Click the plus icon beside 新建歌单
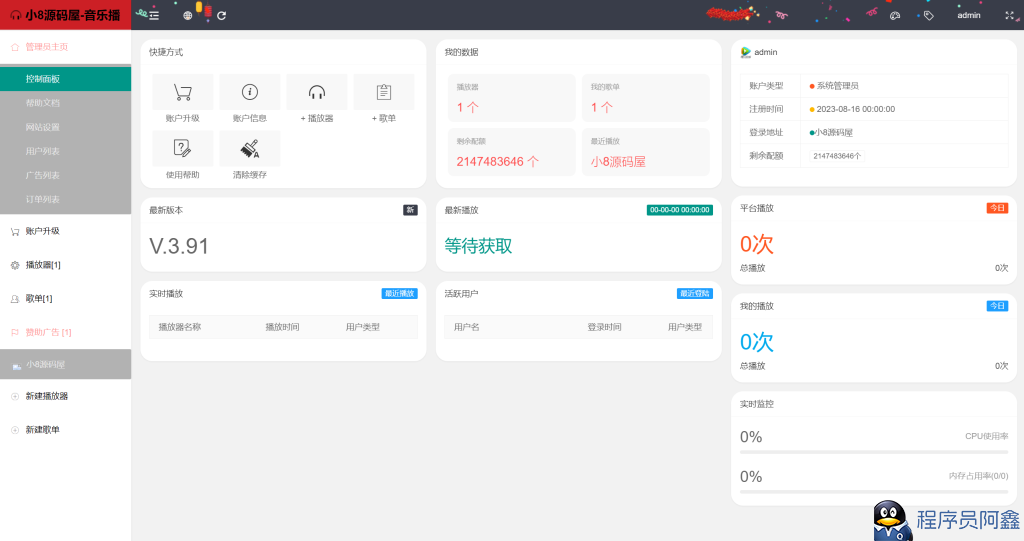Screen dimensions: 1024x541 tap(14, 430)
